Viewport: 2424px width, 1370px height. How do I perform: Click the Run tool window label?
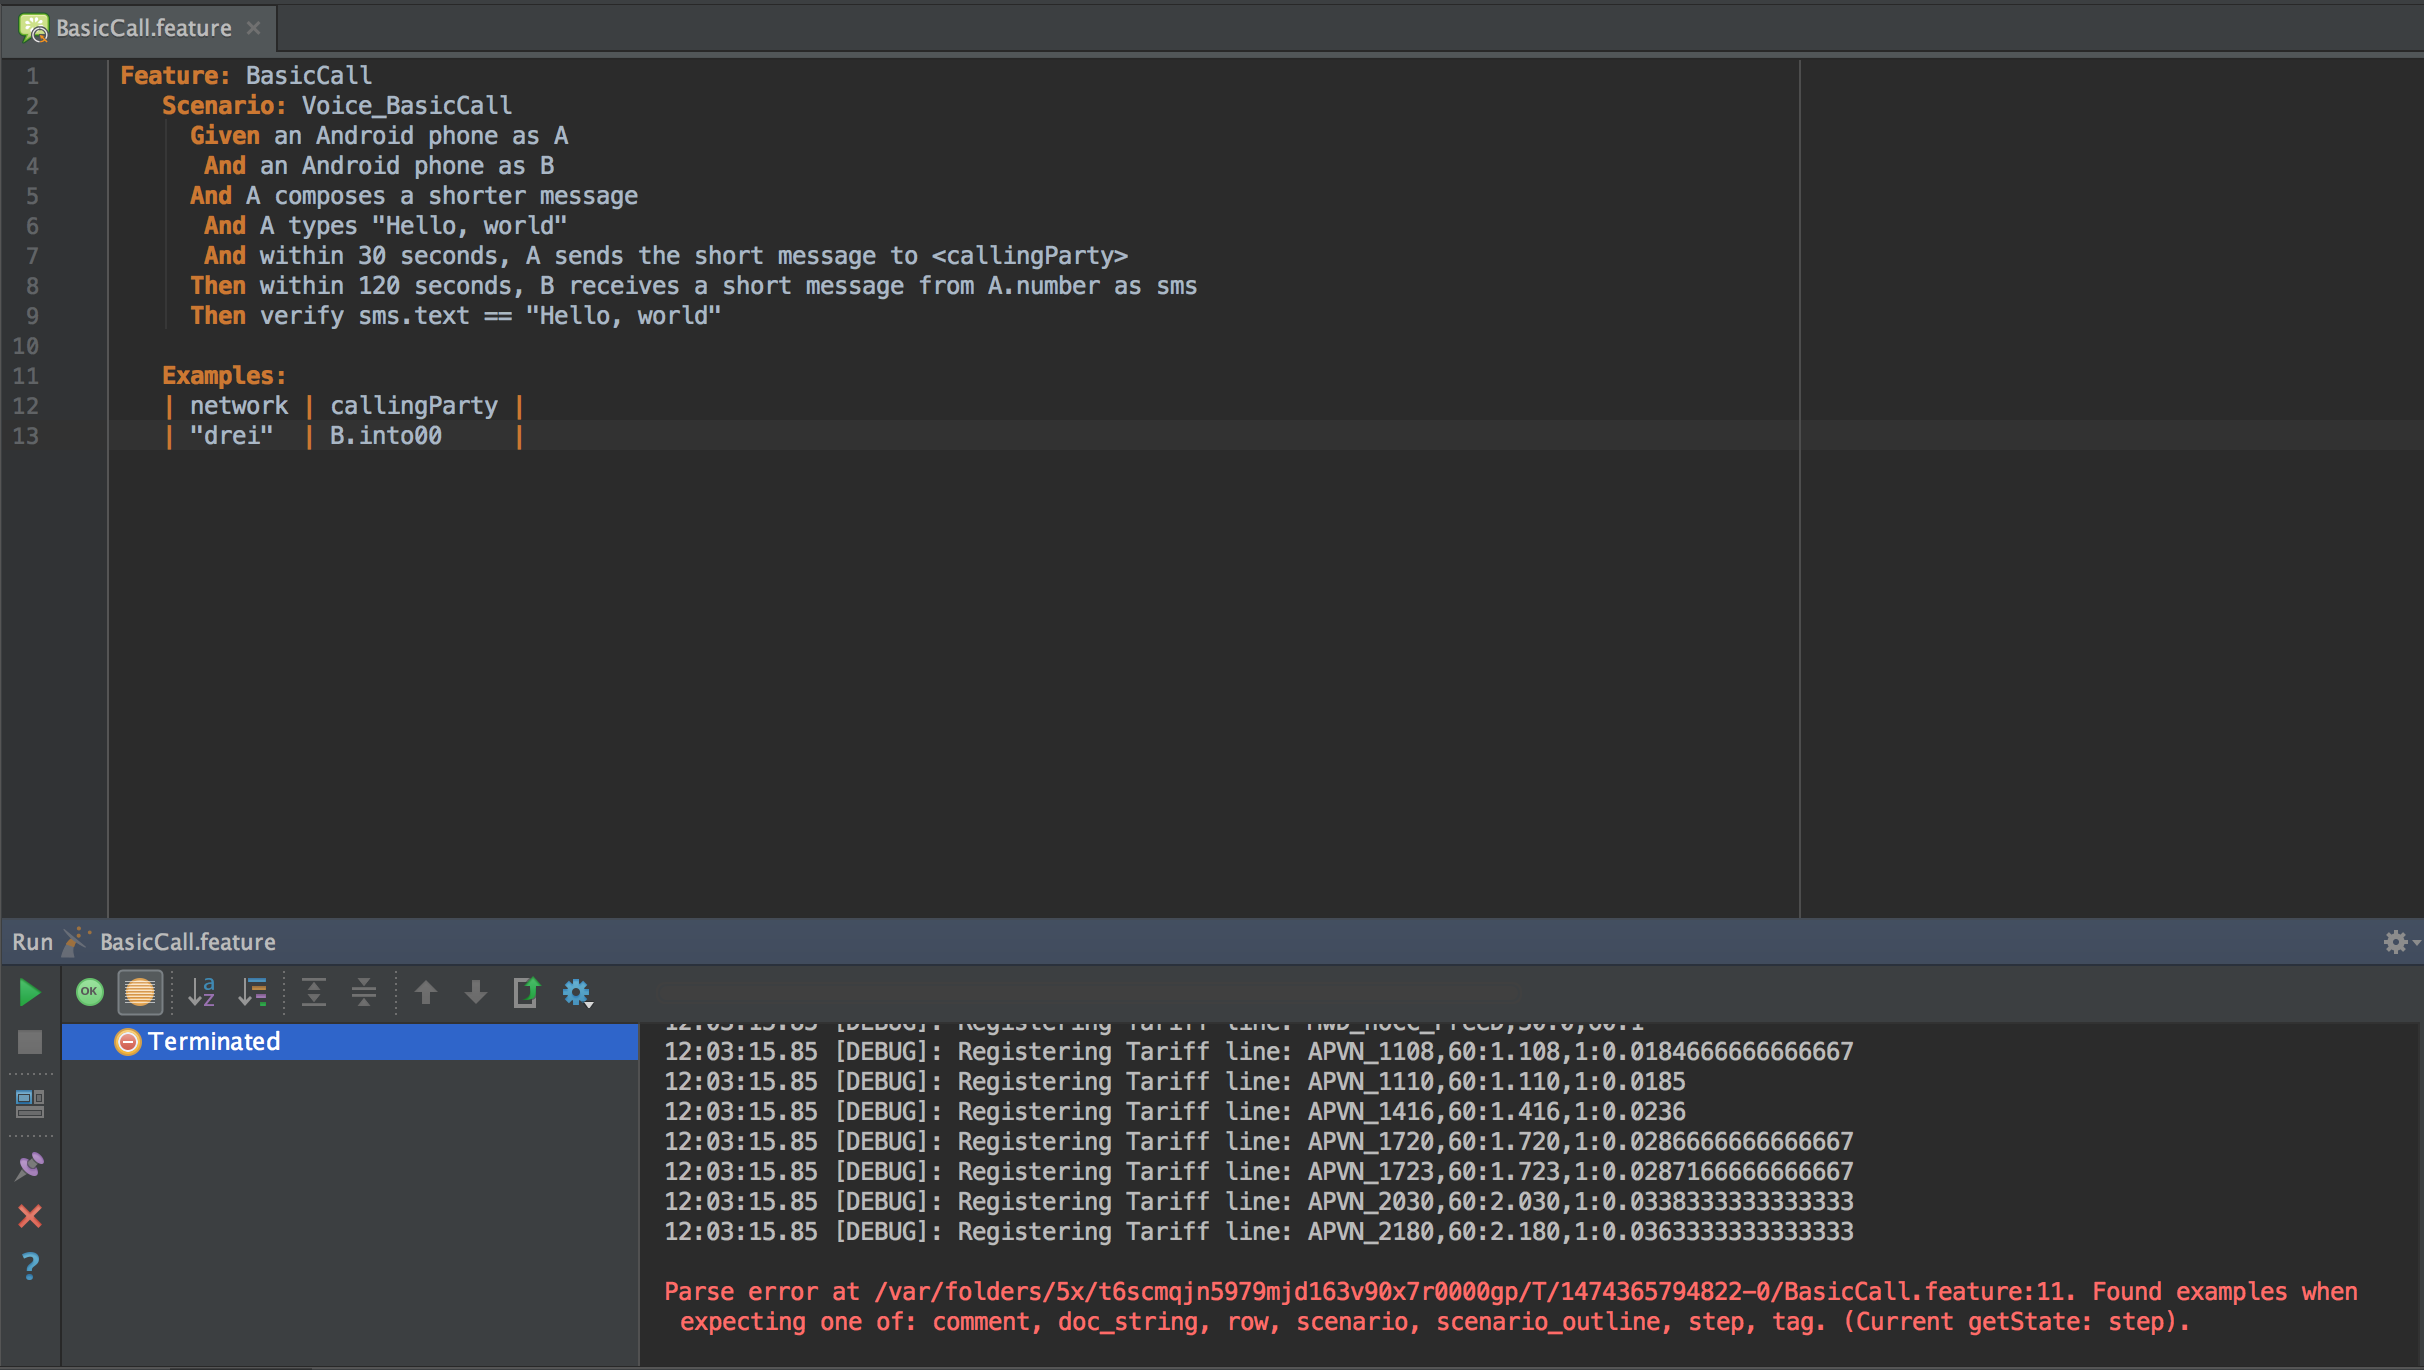click(32, 942)
